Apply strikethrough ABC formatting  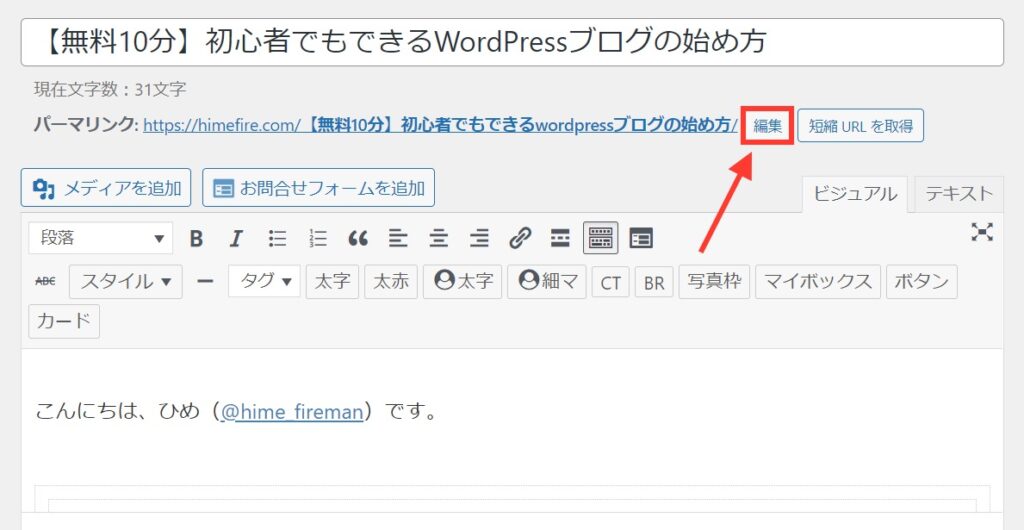tap(45, 281)
